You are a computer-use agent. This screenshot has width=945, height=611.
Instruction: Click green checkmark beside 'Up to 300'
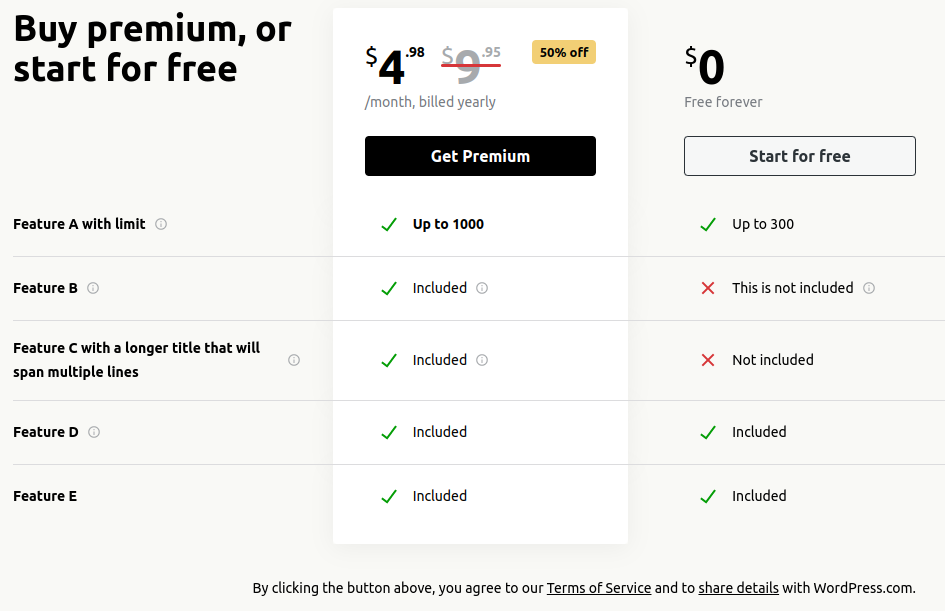click(x=708, y=224)
